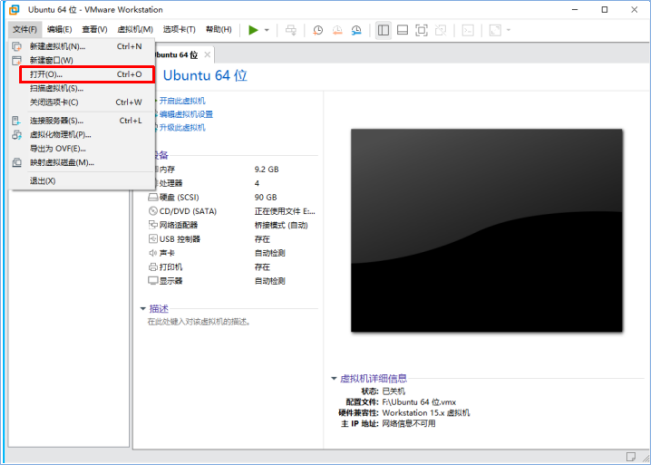Screen dimensions: 651x465
Task: Open the snapshot manager icon
Action: pos(357,30)
